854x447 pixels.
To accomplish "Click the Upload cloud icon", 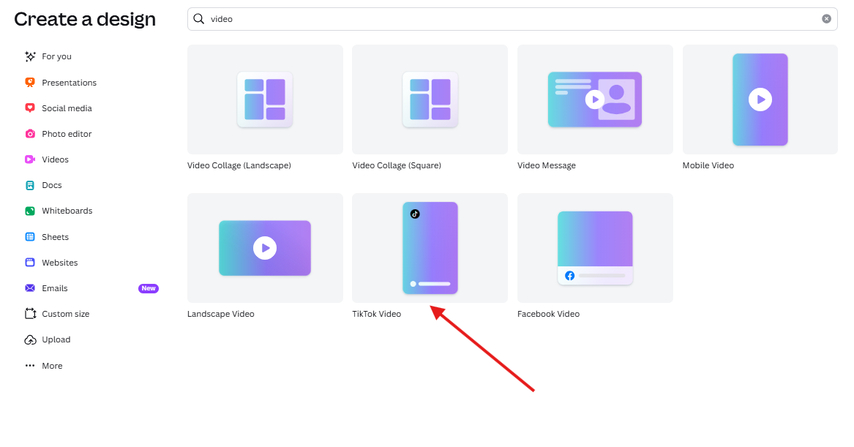I will 30,340.
